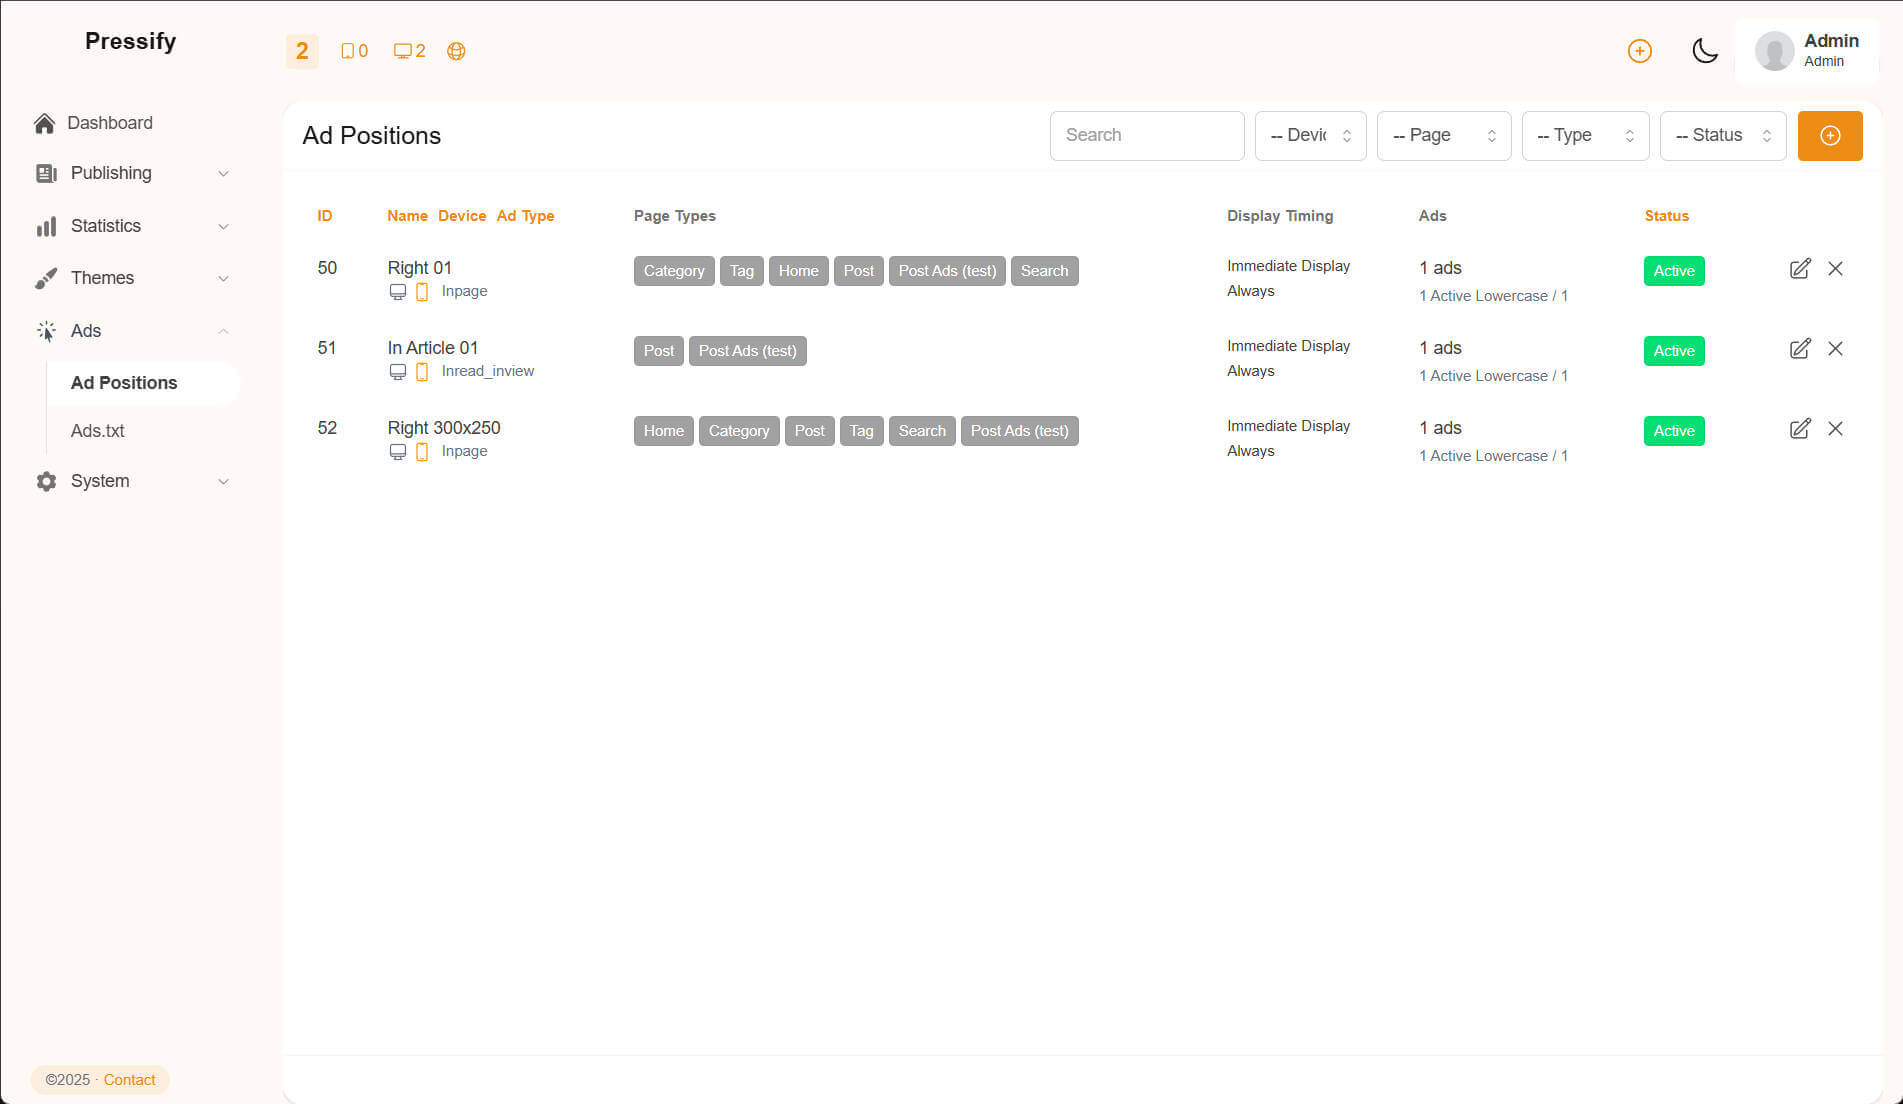This screenshot has width=1903, height=1104.
Task: Open Ads.txt in the sidebar
Action: click(x=98, y=431)
